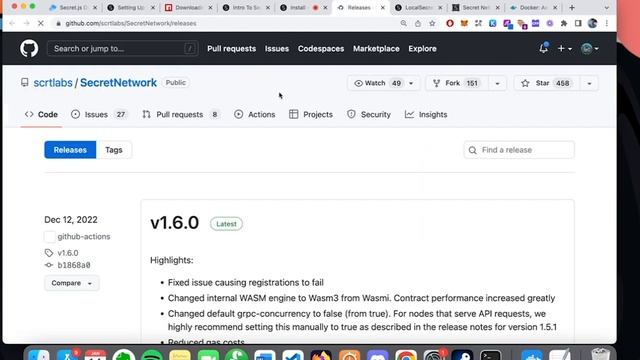Image resolution: width=640 pixels, height=360 pixels.
Task: Open the v1.6.0 release title
Action: click(x=175, y=223)
